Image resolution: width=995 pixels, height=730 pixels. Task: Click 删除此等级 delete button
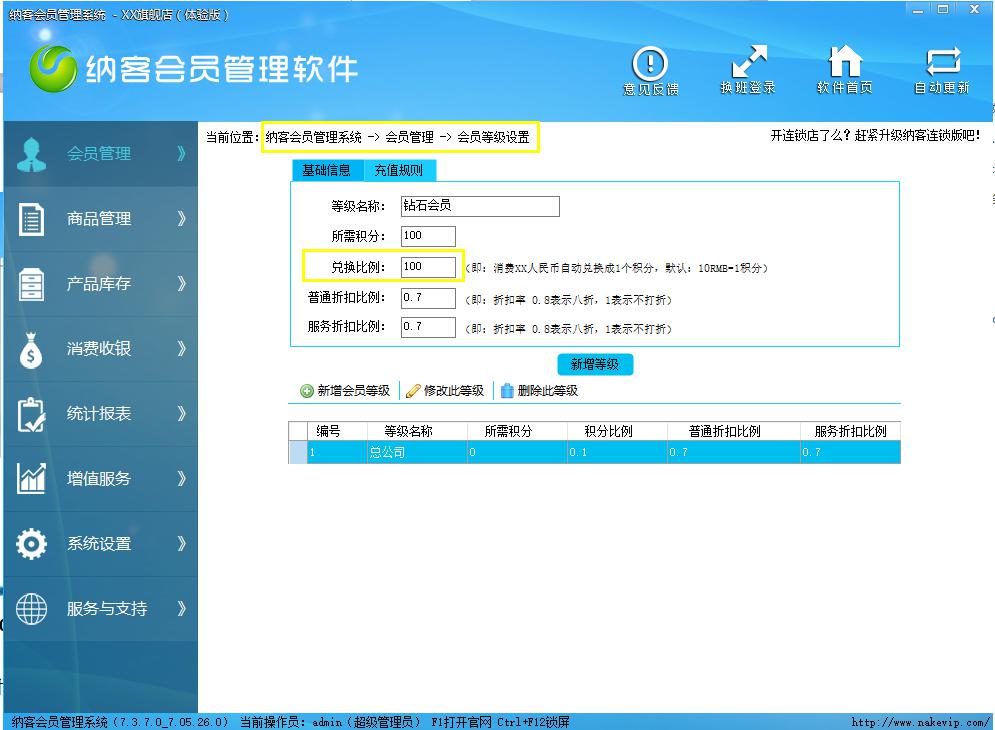coord(539,391)
